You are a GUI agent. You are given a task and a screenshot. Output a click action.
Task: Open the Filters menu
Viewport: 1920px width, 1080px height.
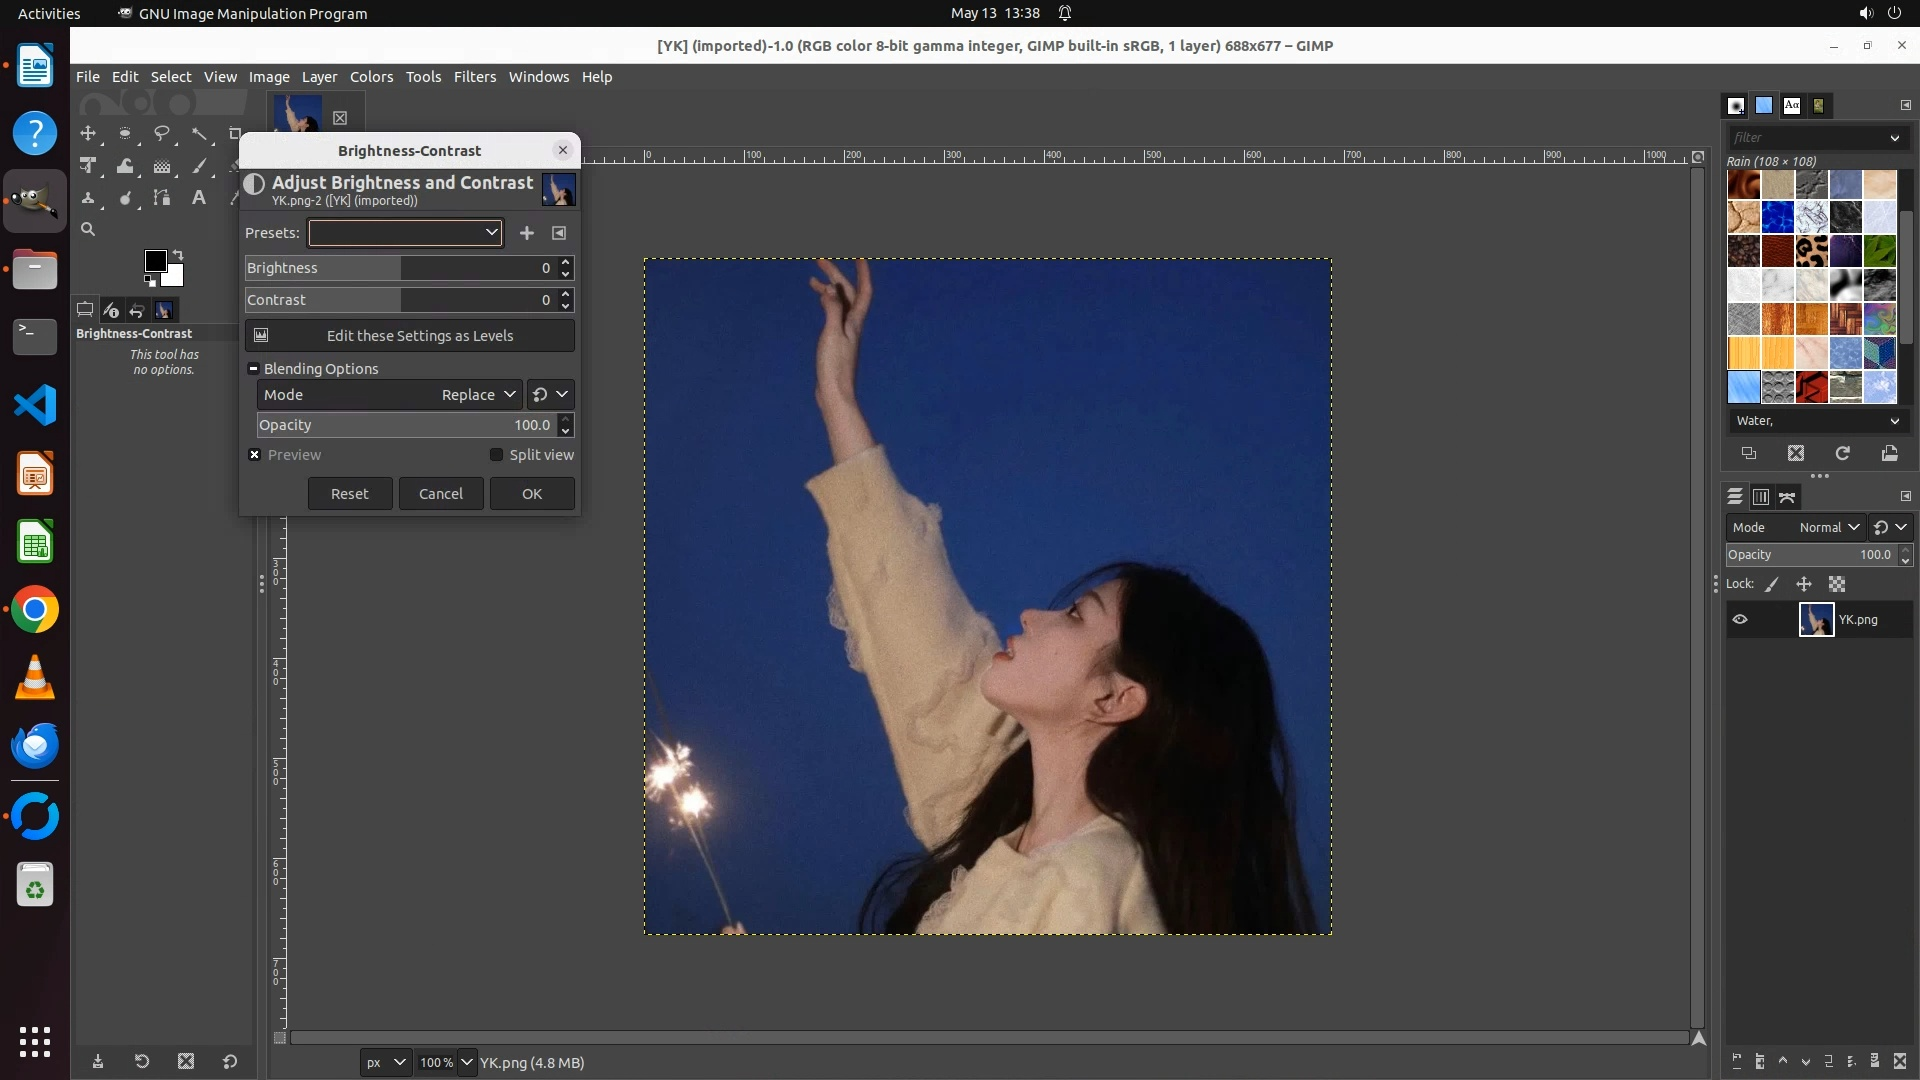474,77
